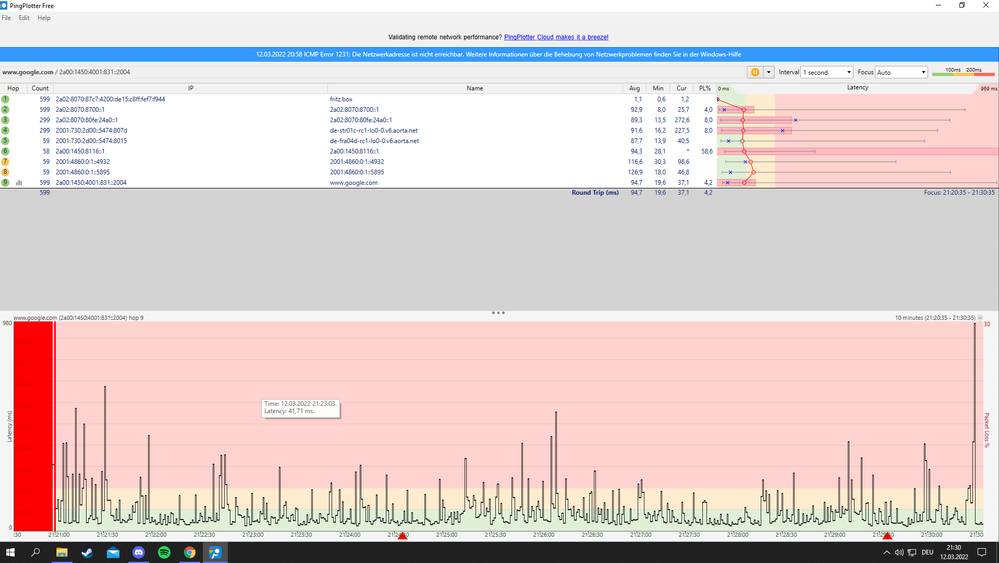Click the Cur column header
This screenshot has width=999, height=563.
coord(682,89)
